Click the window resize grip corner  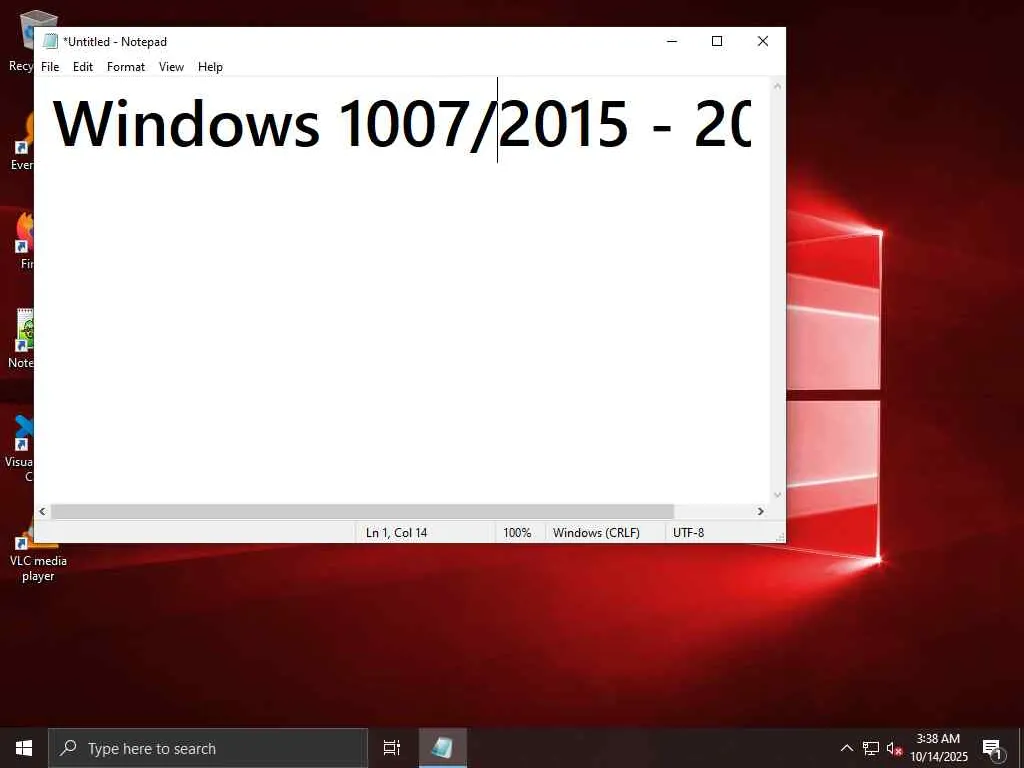(780, 537)
